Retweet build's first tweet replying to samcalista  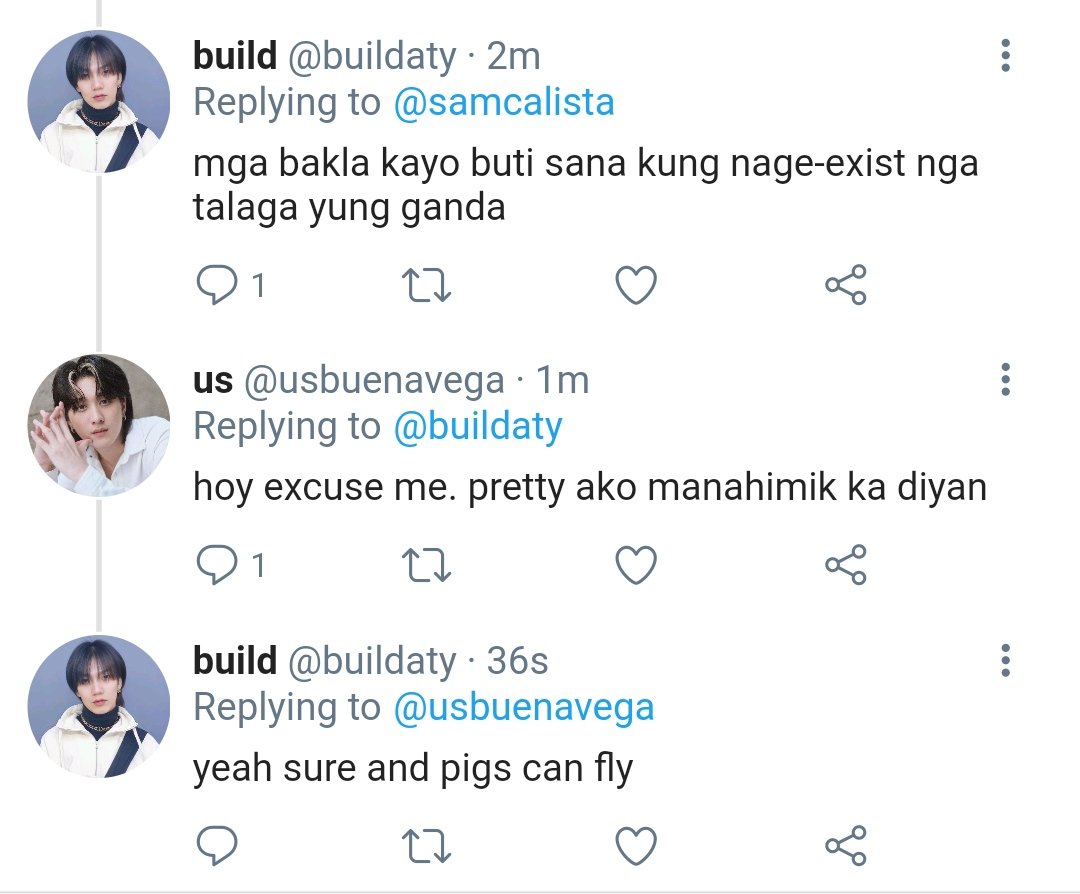pos(426,285)
